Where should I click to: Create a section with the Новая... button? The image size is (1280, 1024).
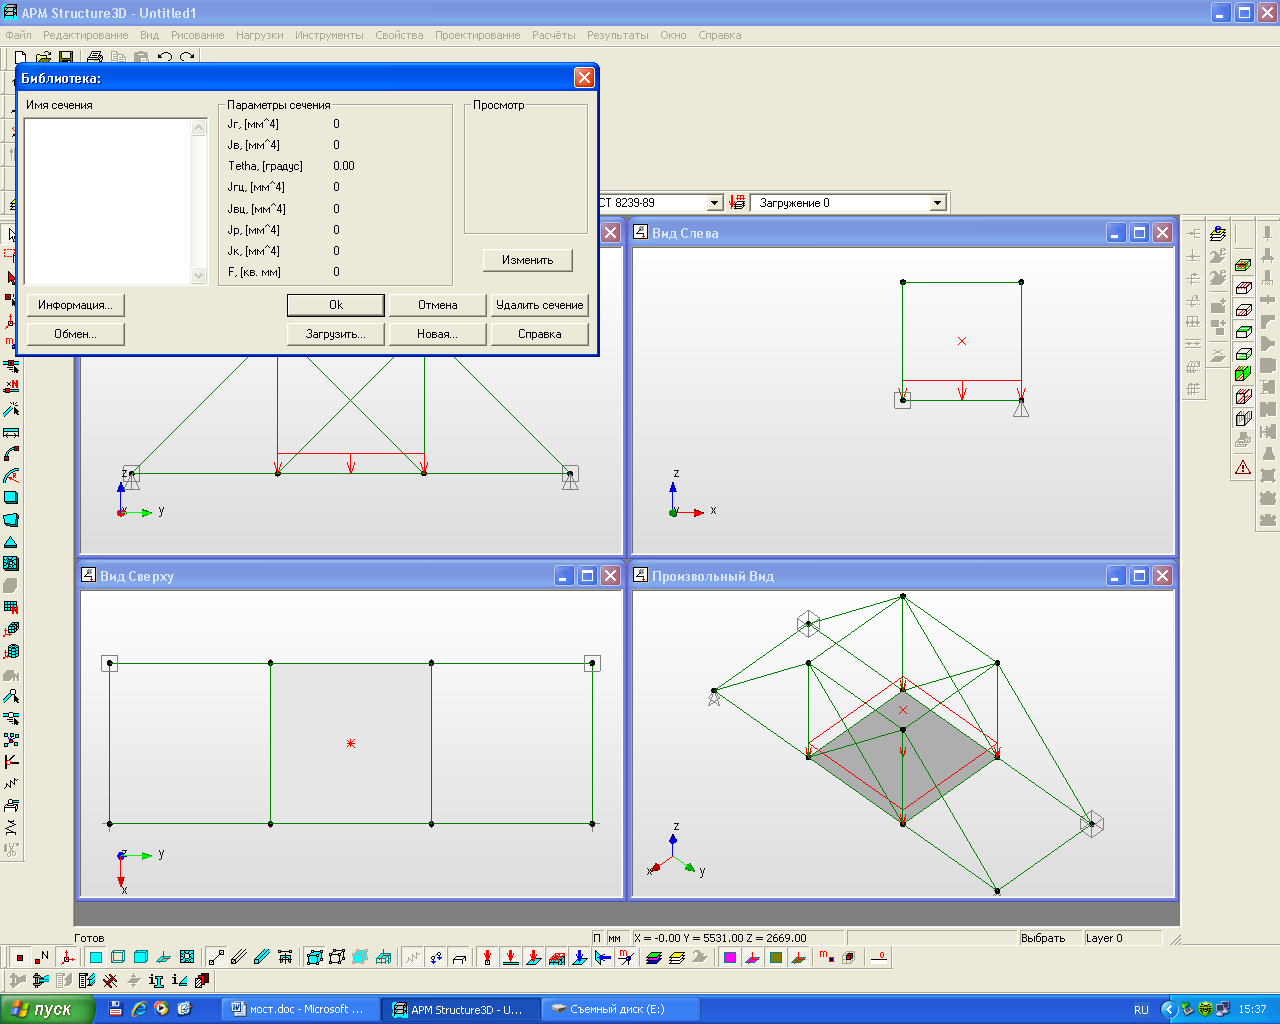(x=438, y=334)
